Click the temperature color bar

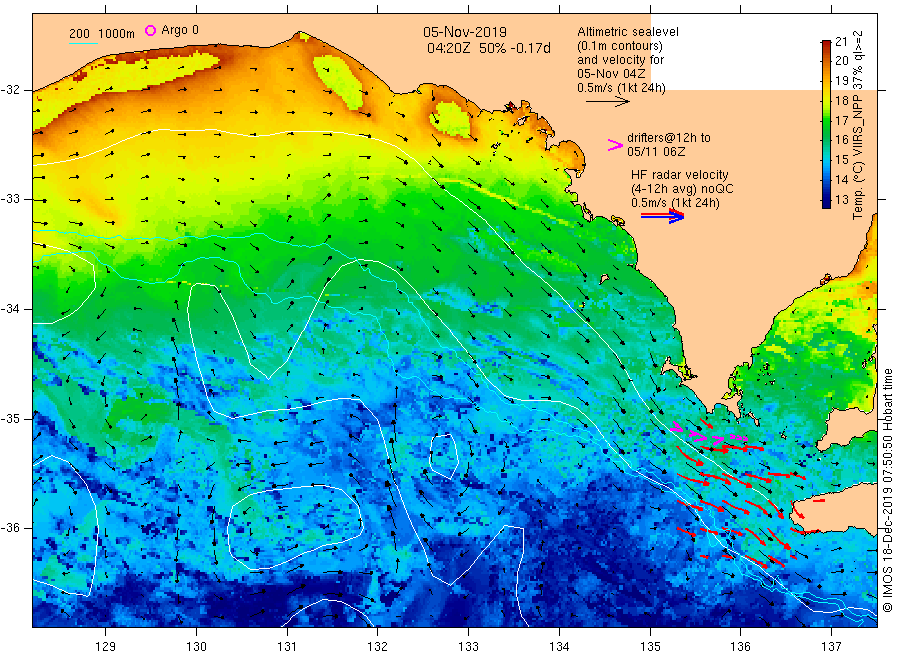tap(826, 123)
